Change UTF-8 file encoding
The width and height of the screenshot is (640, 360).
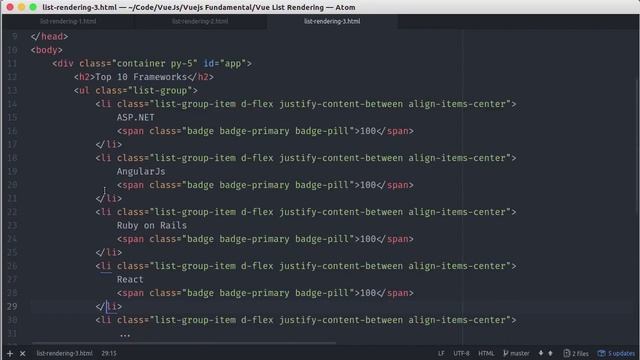click(x=461, y=353)
